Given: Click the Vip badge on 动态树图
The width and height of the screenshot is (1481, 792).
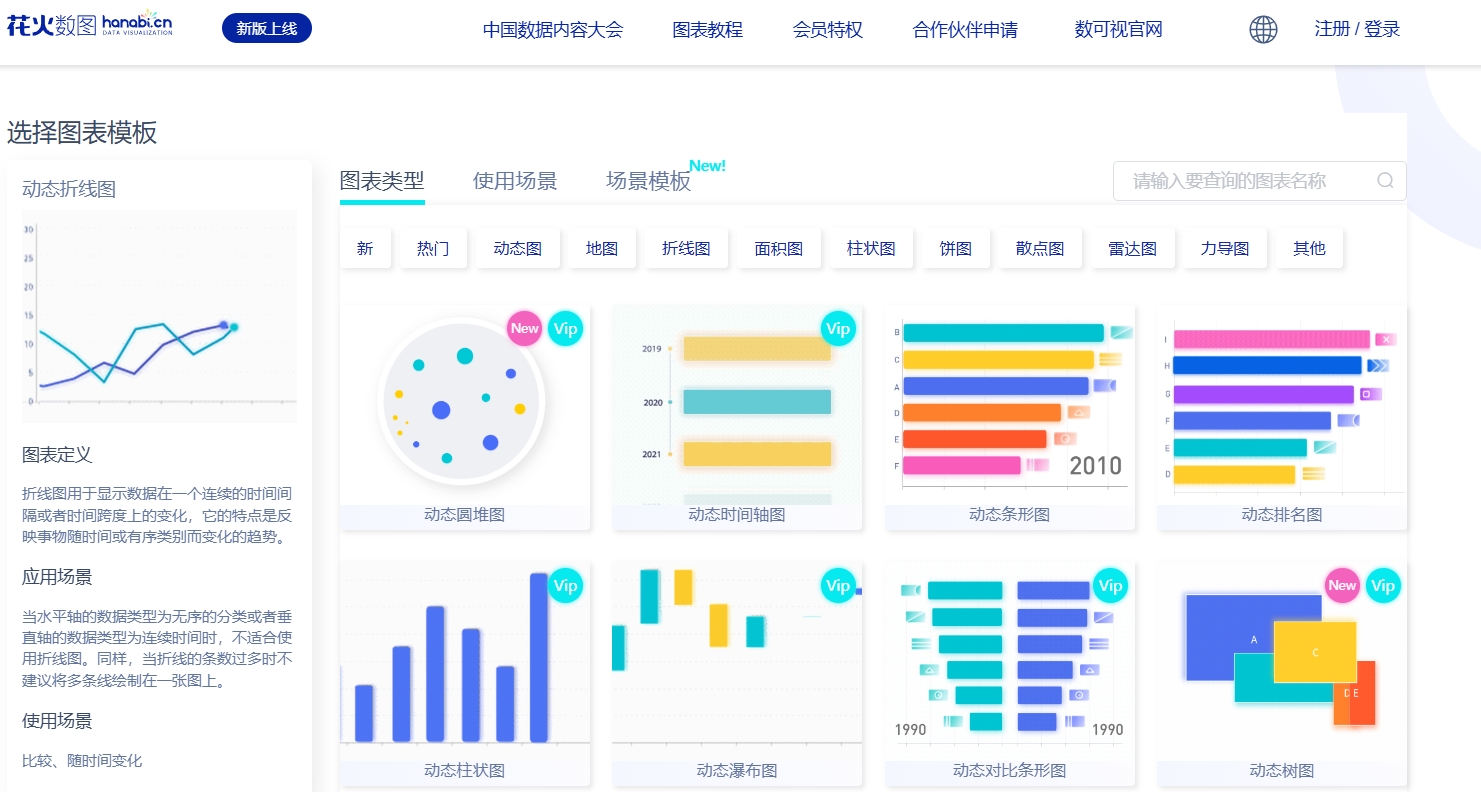Looking at the screenshot, I should 1383,585.
